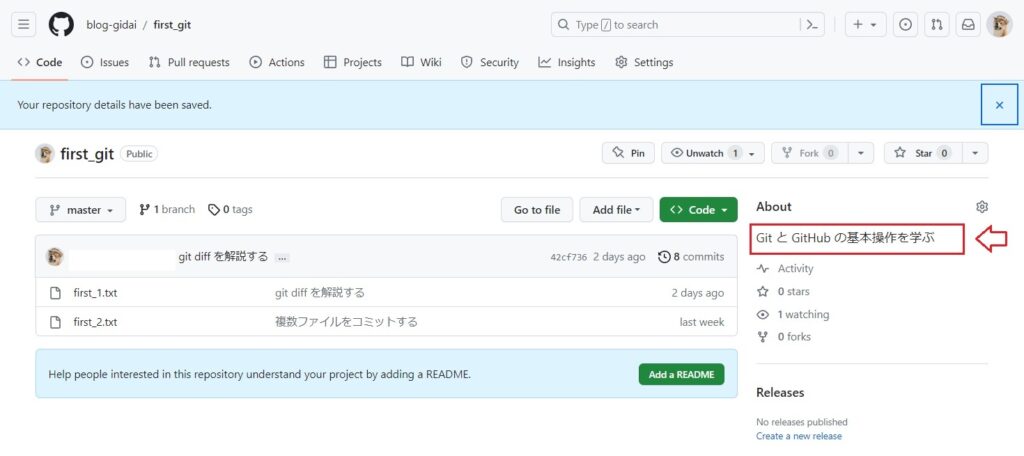Open pull requests icon in header
Viewport: 1024px width, 456px height.
[x=937, y=25]
